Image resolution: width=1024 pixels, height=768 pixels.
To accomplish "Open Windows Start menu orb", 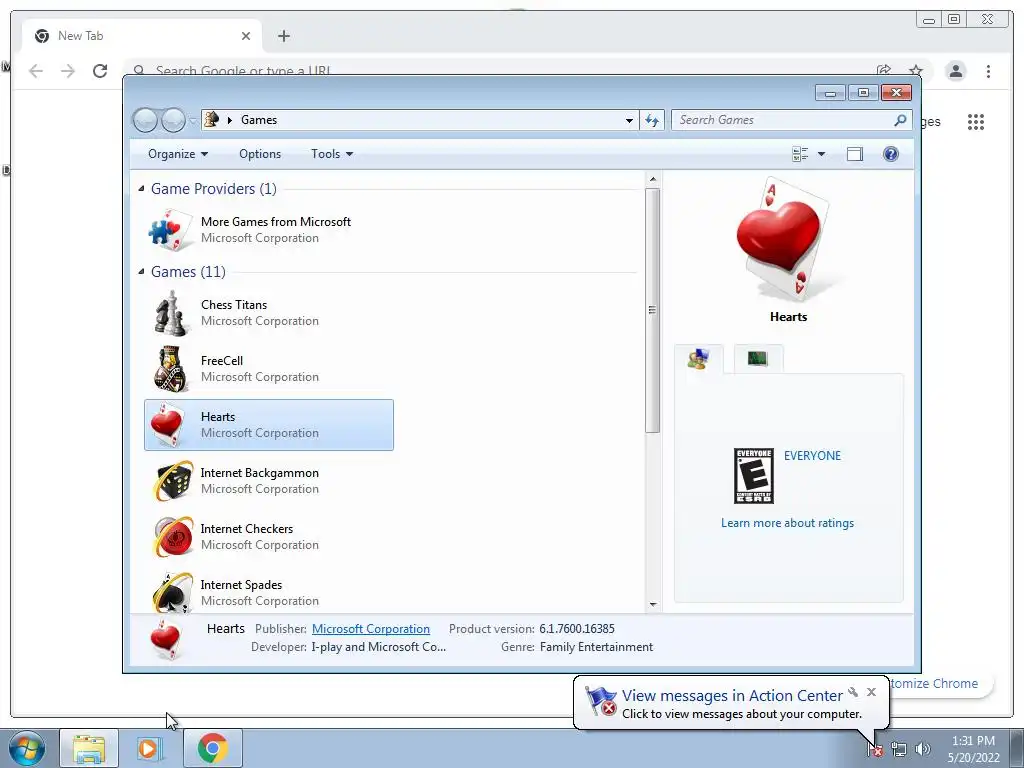I will [x=27, y=748].
